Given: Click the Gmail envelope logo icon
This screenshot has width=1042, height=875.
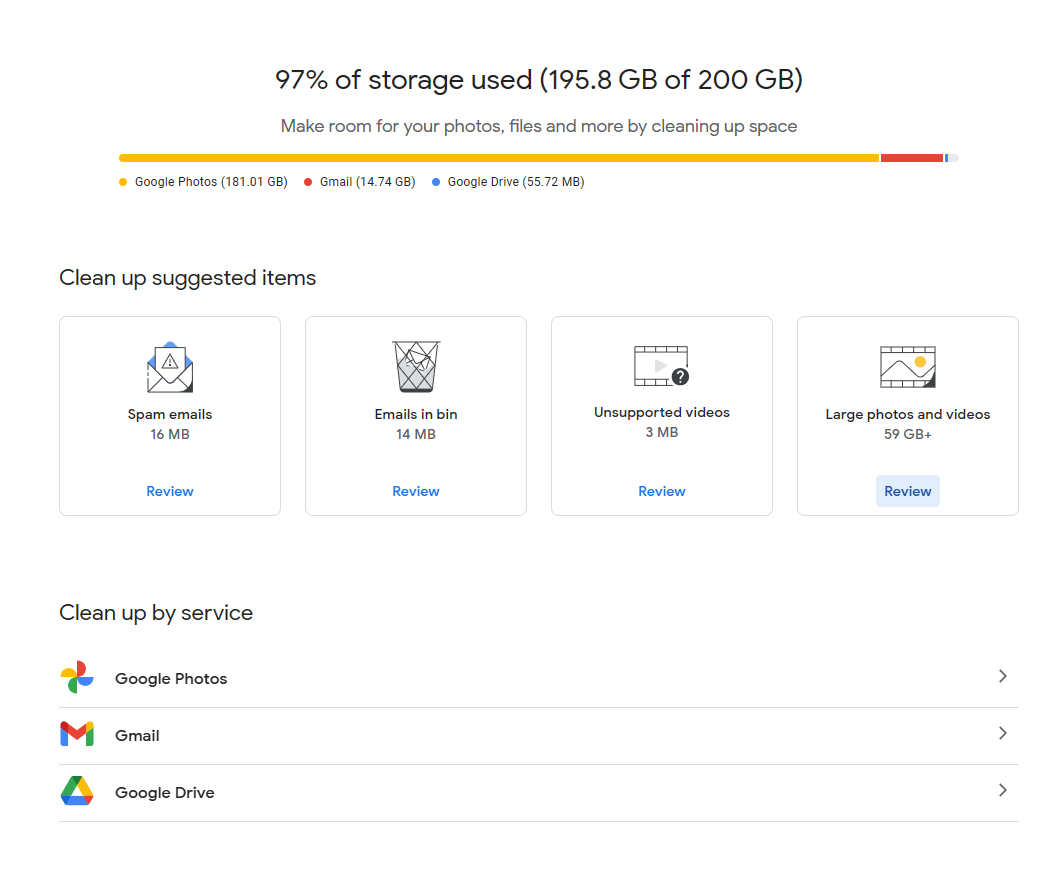Looking at the screenshot, I should tap(77, 735).
